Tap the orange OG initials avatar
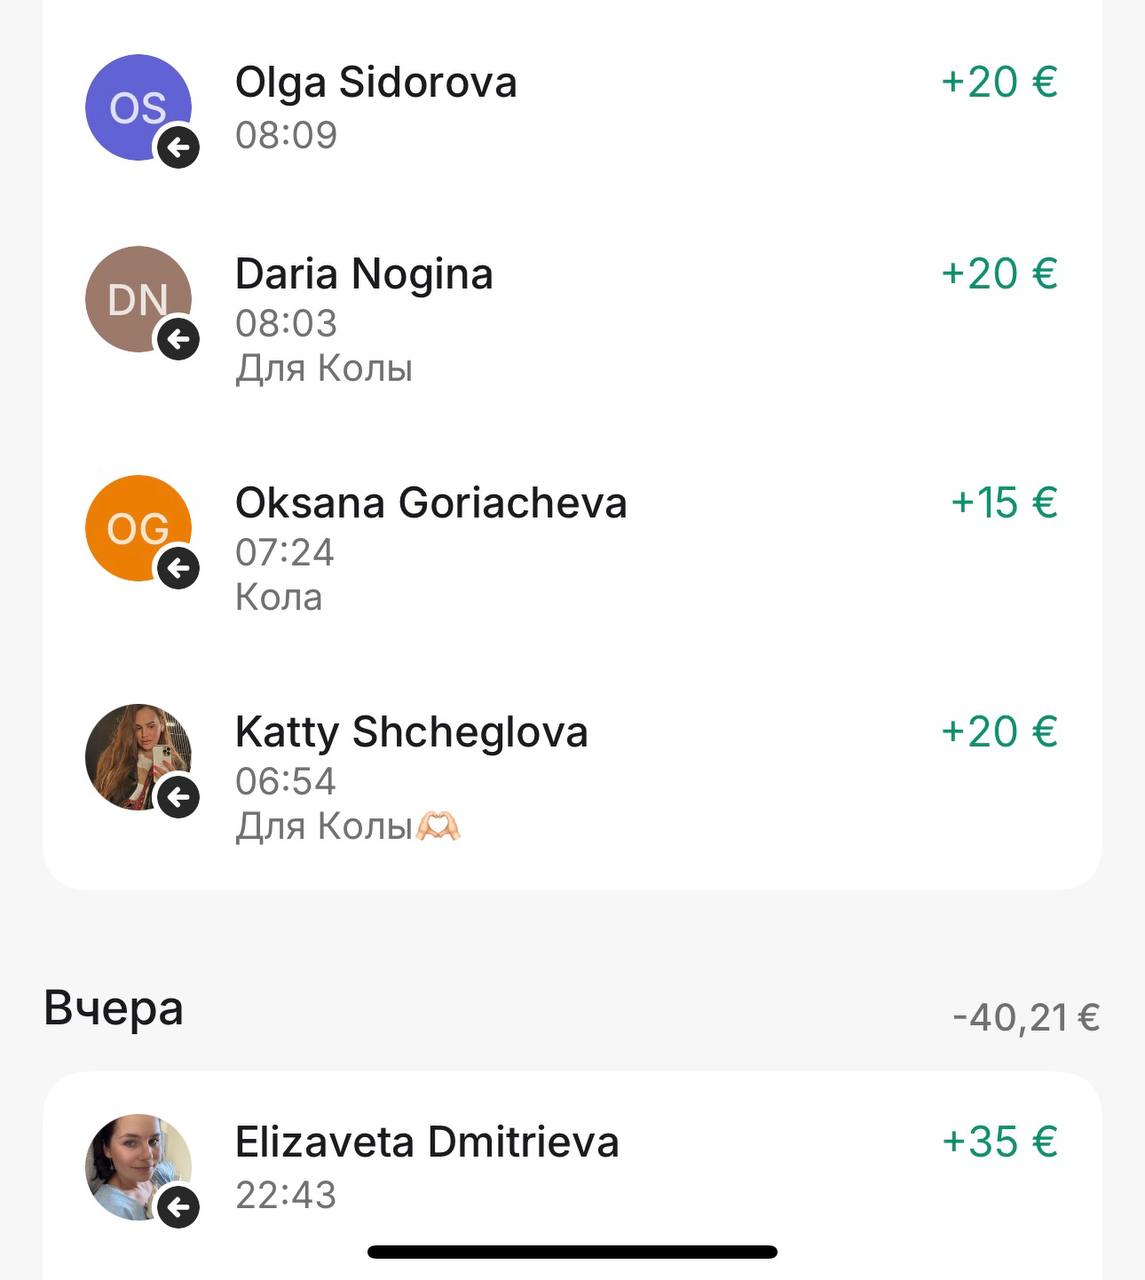The height and width of the screenshot is (1280, 1145). [x=132, y=522]
